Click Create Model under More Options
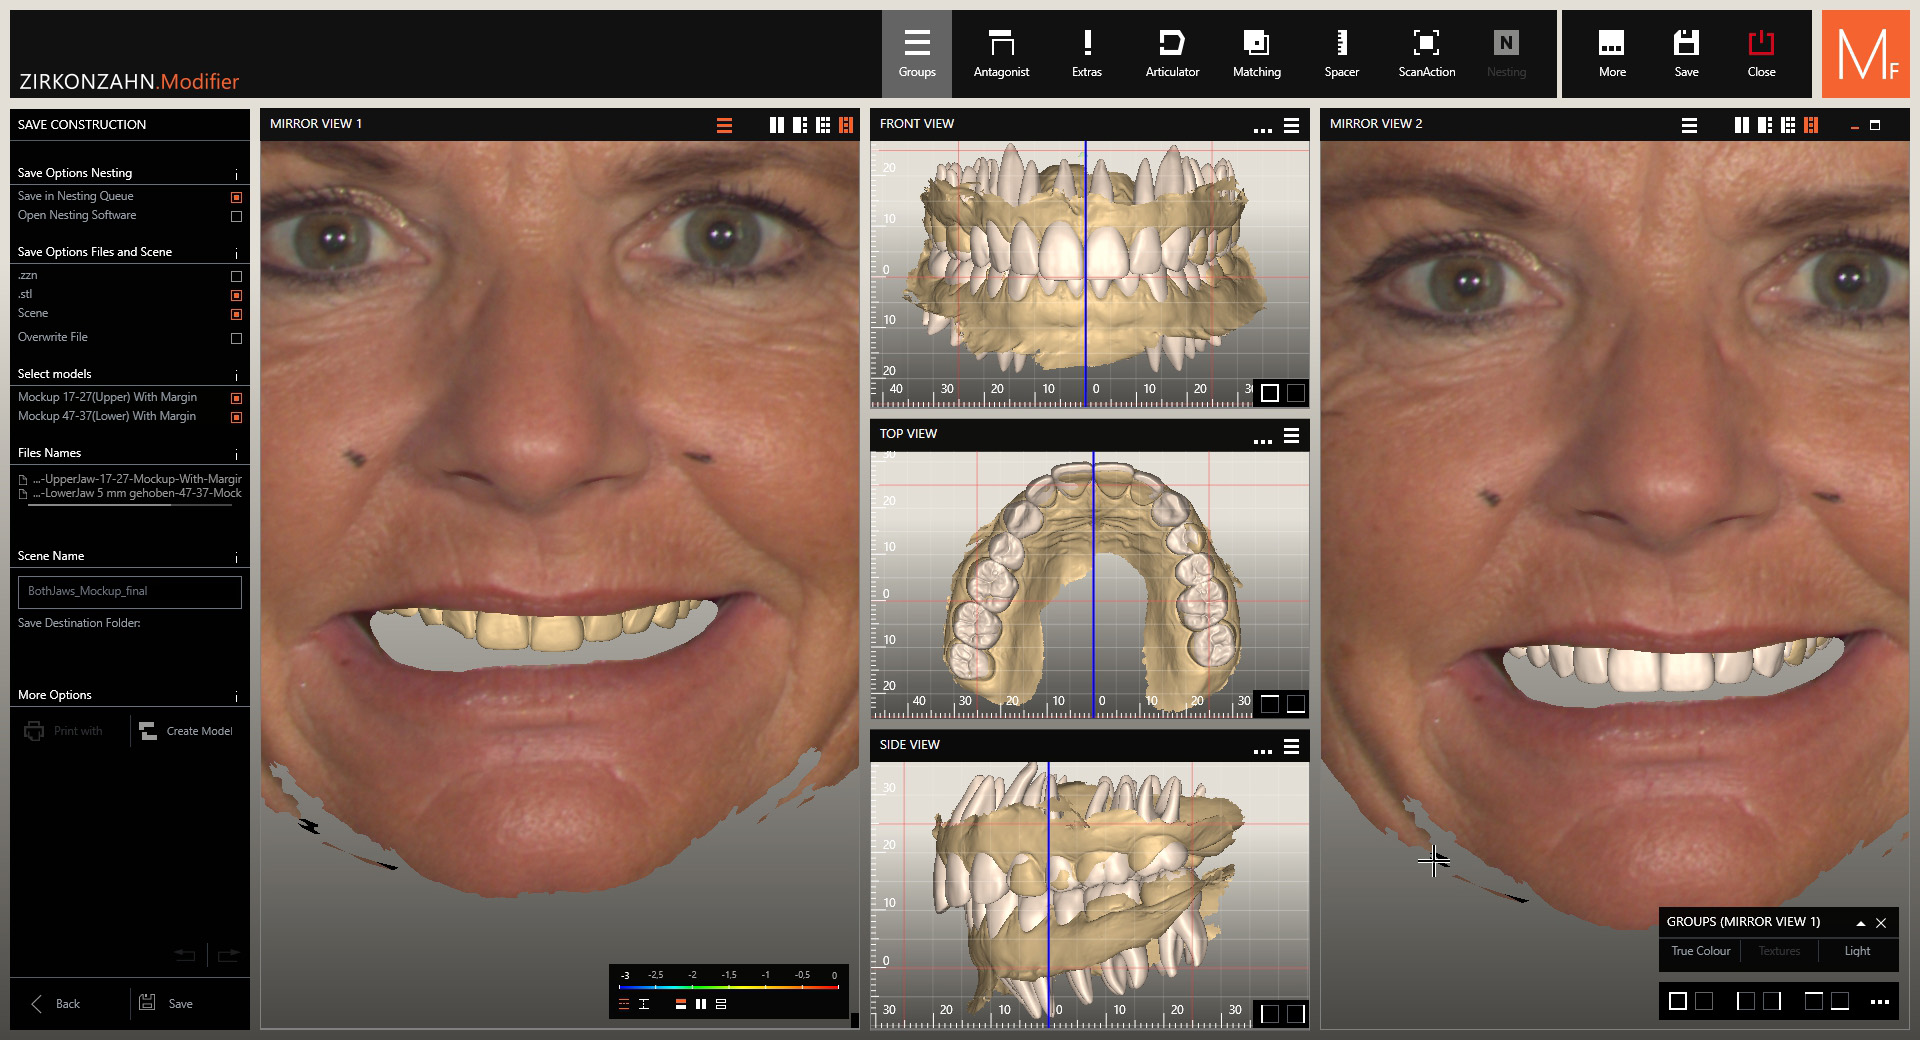1920x1040 pixels. coord(187,731)
